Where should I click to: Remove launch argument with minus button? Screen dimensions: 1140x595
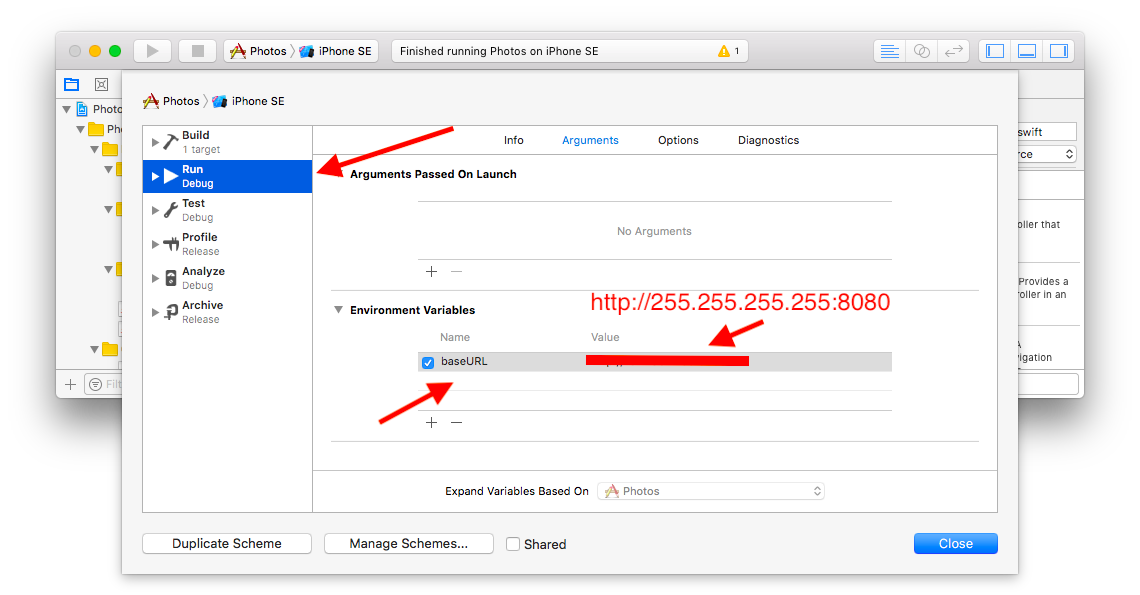457,271
